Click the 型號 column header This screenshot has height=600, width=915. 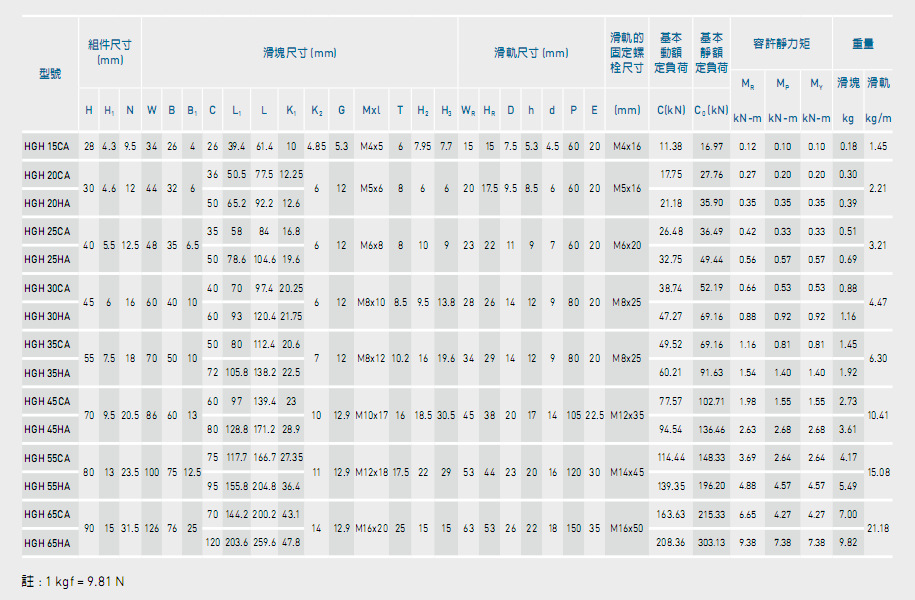pos(49,73)
